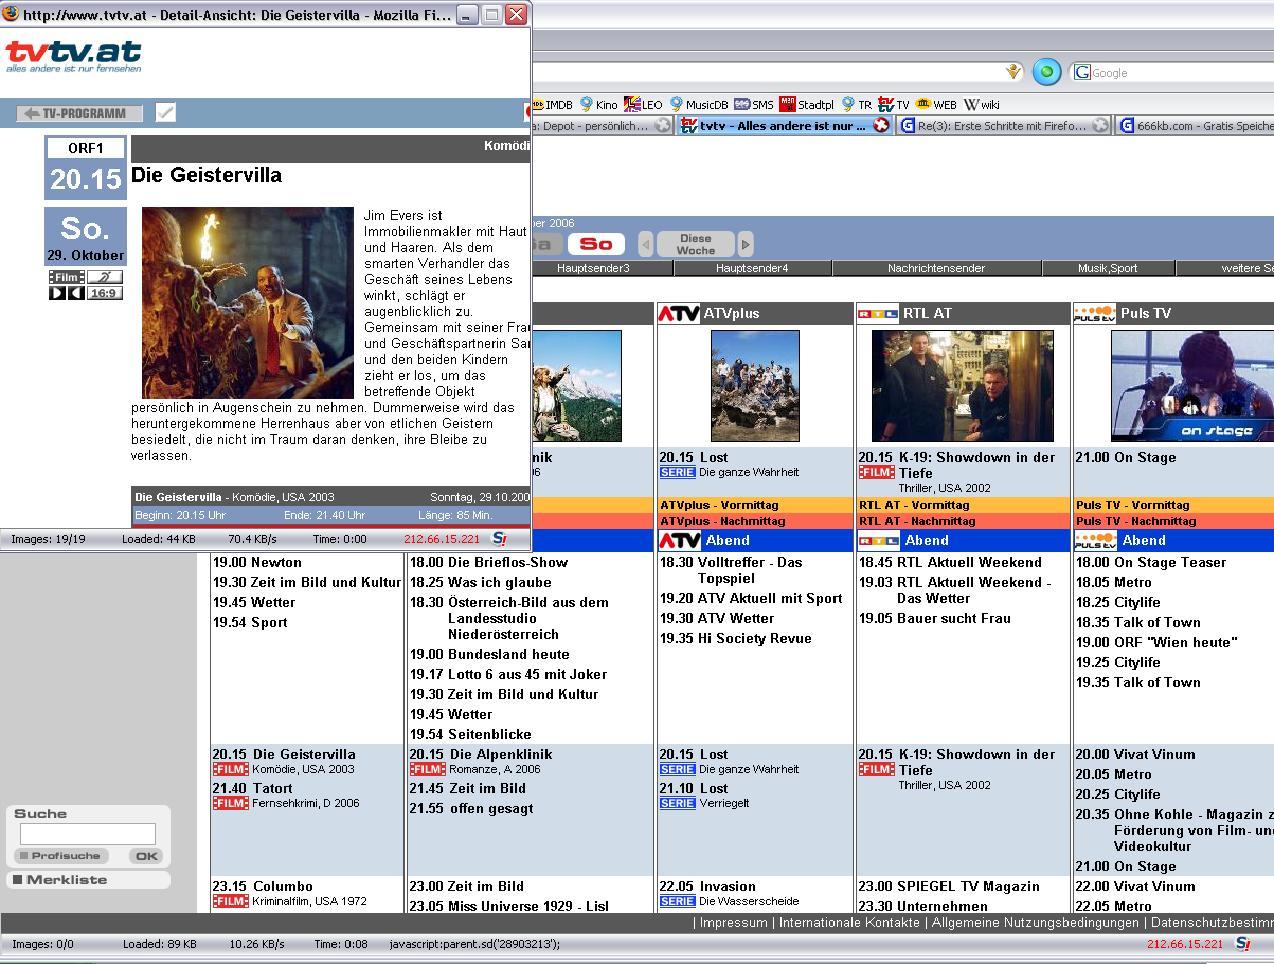Viewport: 1274px width, 964px height.
Task: Go to previous week arrow
Action: coord(646,244)
